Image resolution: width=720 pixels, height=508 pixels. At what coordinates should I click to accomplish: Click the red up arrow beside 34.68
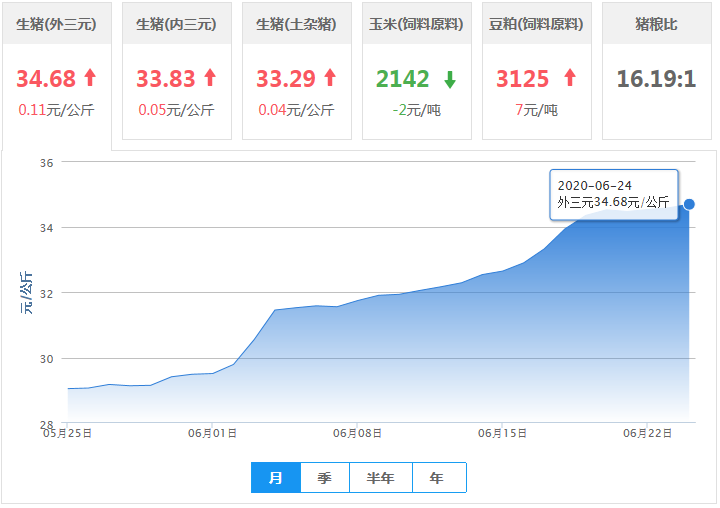[90, 78]
